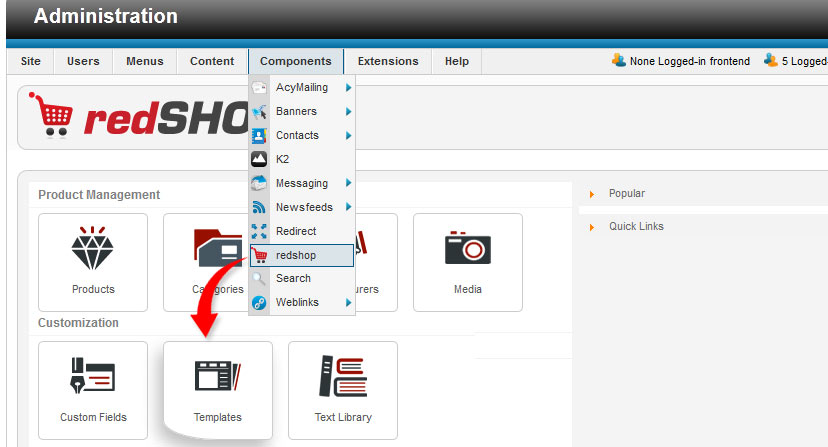Image resolution: width=828 pixels, height=447 pixels.
Task: Open the Templates layout icon
Action: [x=218, y=376]
